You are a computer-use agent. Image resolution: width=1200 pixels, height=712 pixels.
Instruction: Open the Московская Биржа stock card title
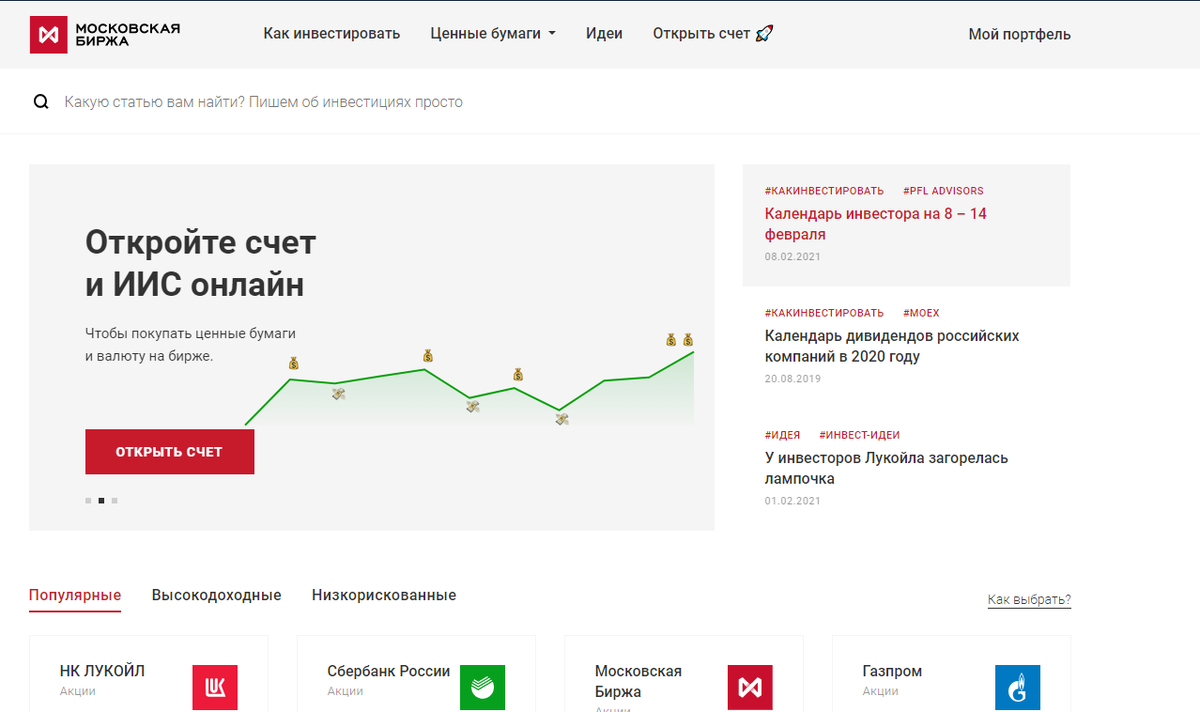click(638, 681)
